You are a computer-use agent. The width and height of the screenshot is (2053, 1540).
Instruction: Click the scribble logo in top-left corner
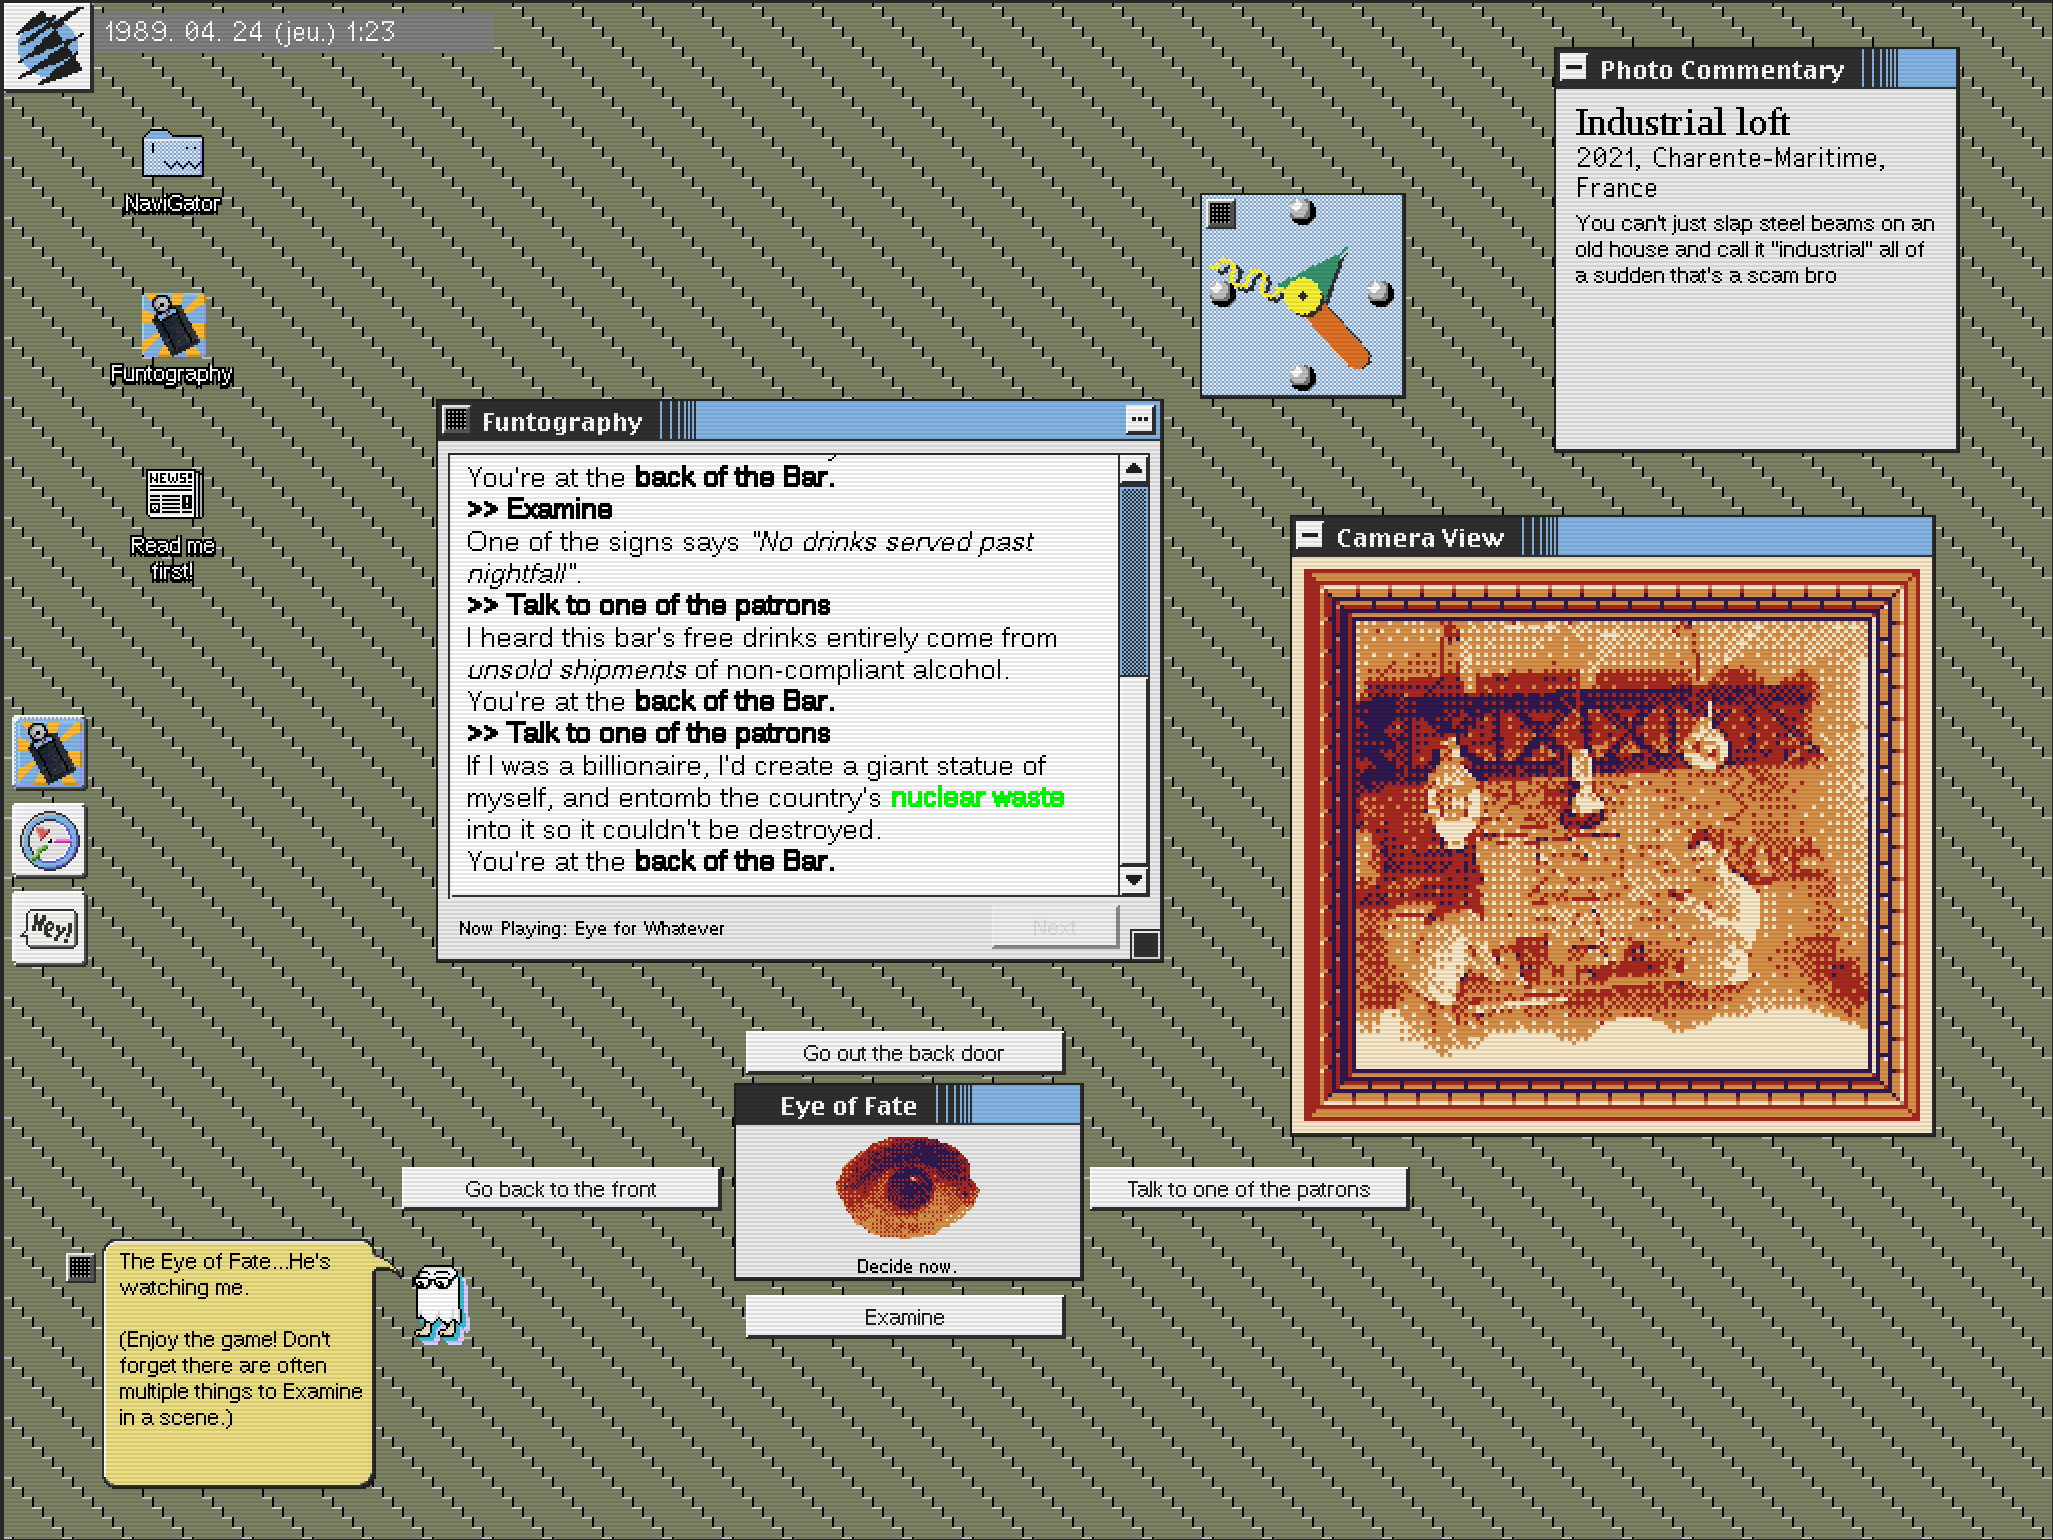[x=47, y=45]
